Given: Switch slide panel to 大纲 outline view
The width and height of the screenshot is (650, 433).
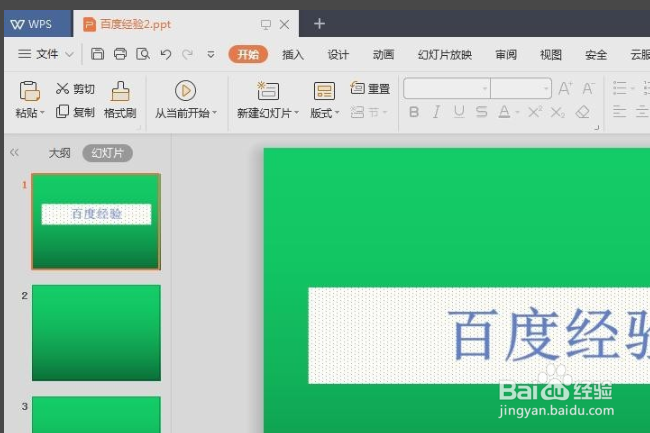Looking at the screenshot, I should tap(60, 153).
